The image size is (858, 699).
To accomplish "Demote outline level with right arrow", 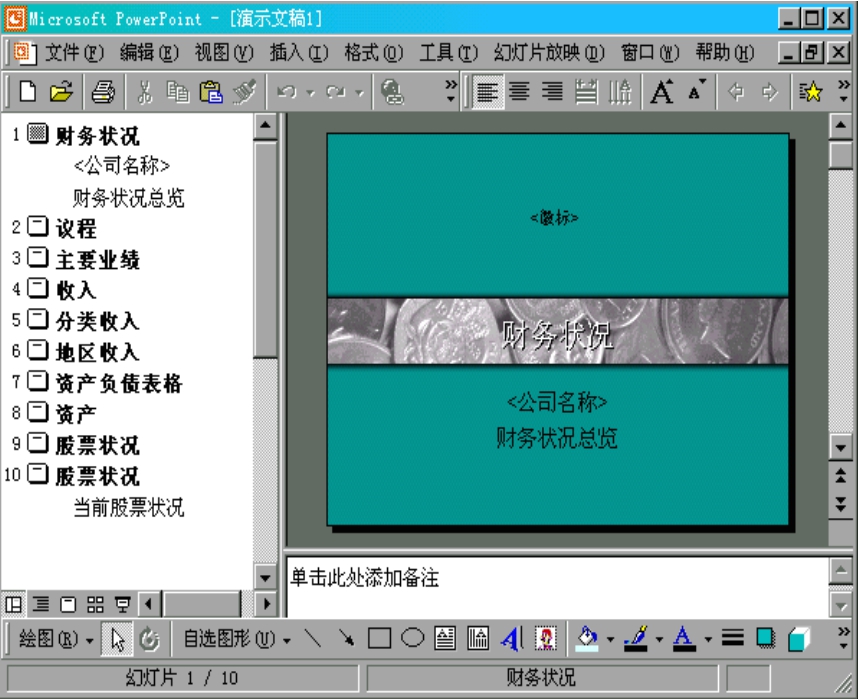I will point(770,91).
